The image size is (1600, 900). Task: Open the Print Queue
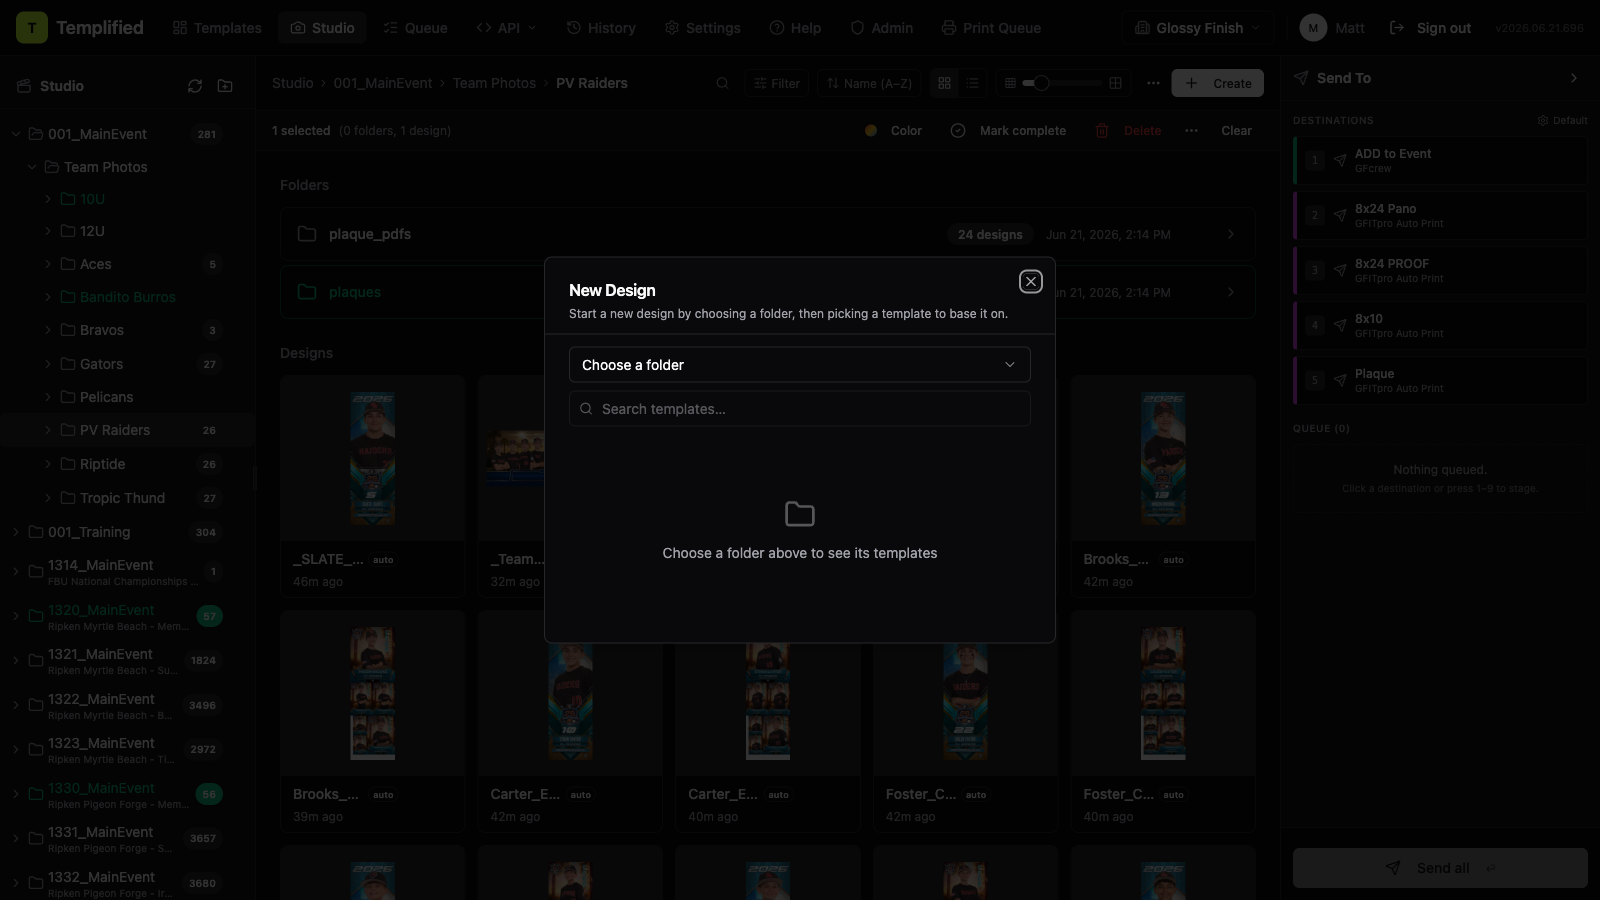pyautogui.click(x=991, y=28)
